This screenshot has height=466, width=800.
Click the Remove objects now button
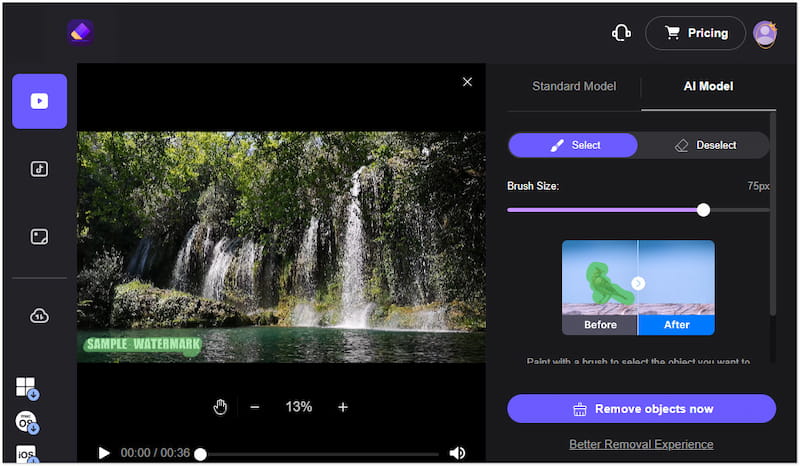641,409
